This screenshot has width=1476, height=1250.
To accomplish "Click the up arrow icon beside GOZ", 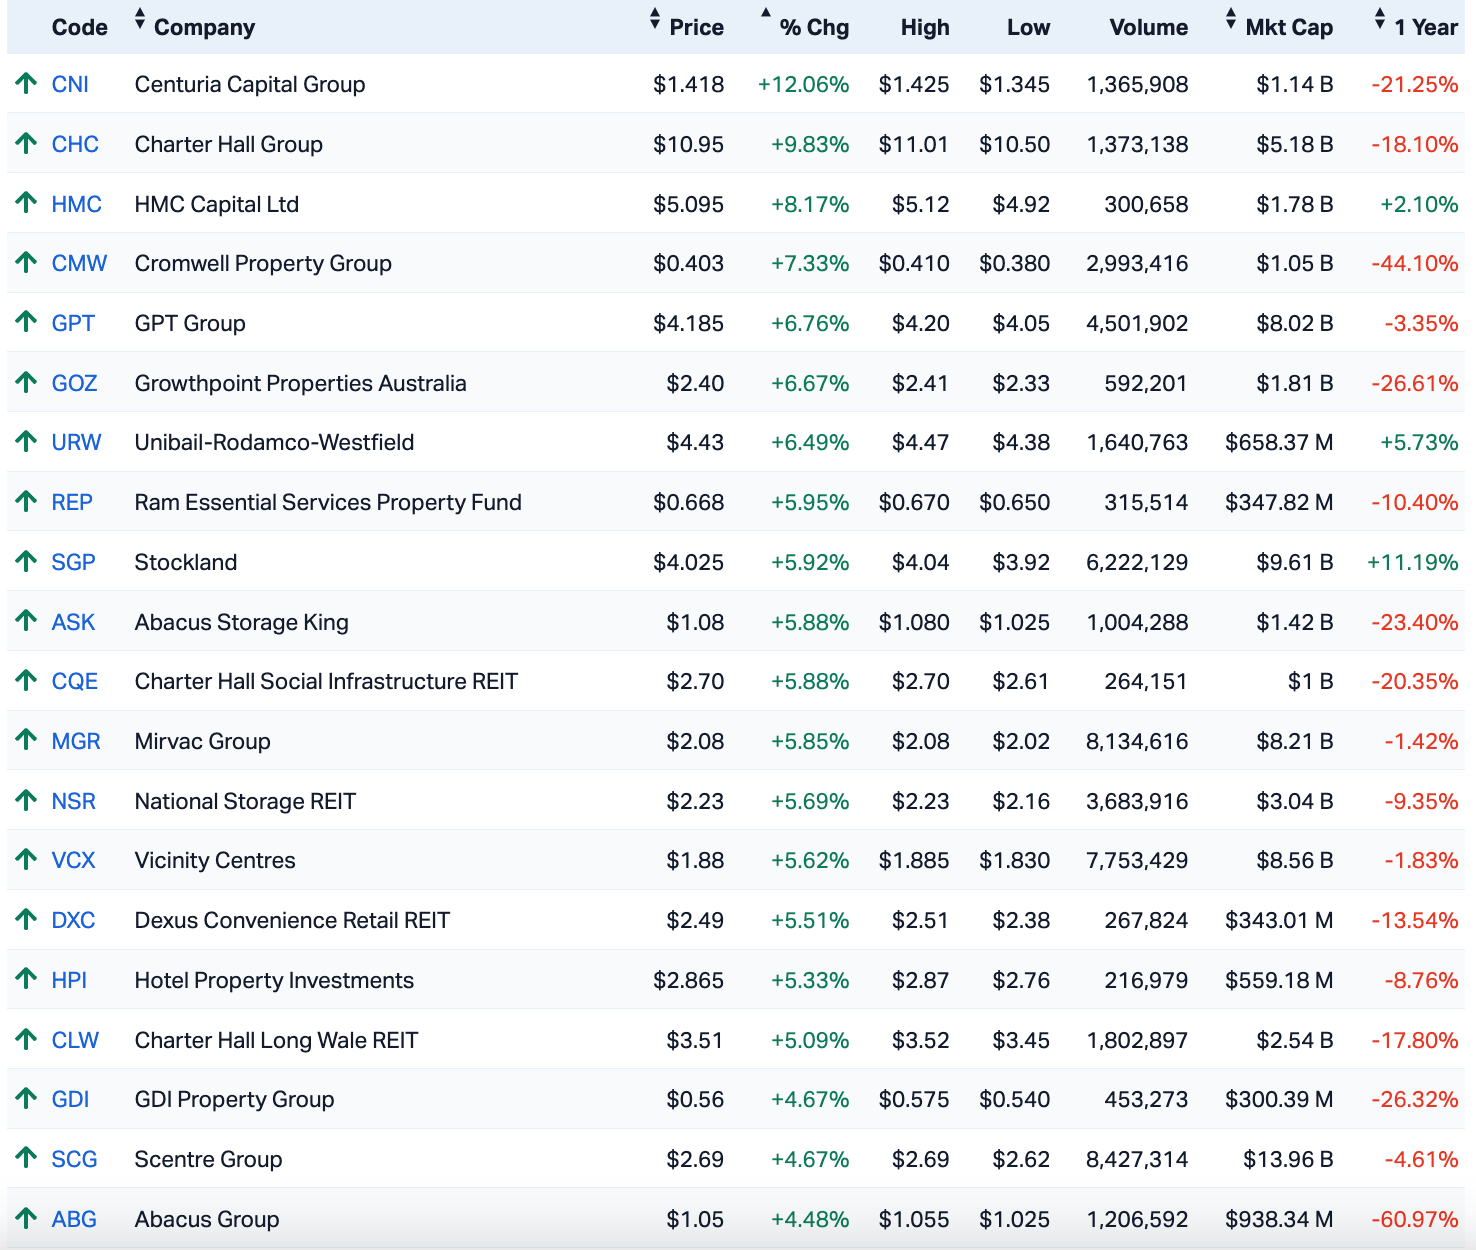I will point(26,382).
